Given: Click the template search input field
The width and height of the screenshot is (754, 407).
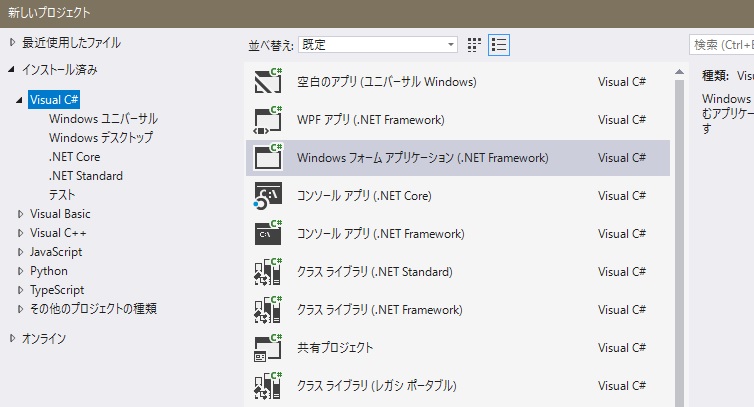Looking at the screenshot, I should tap(722, 45).
